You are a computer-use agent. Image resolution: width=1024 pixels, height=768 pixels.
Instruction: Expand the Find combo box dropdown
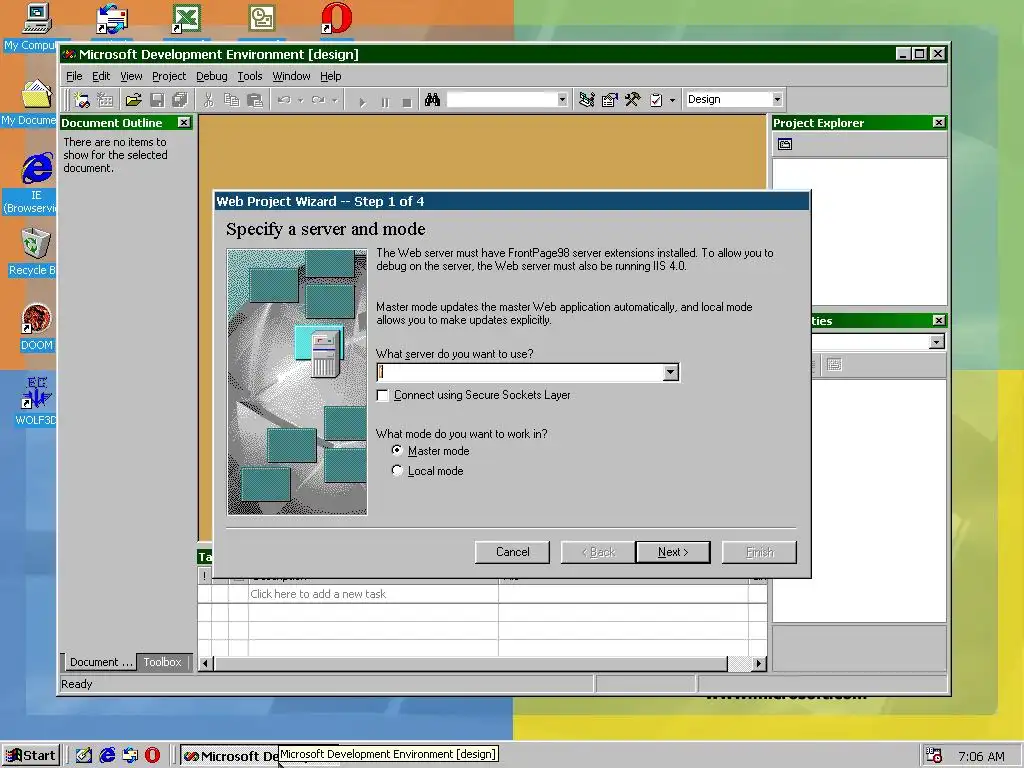tap(562, 100)
